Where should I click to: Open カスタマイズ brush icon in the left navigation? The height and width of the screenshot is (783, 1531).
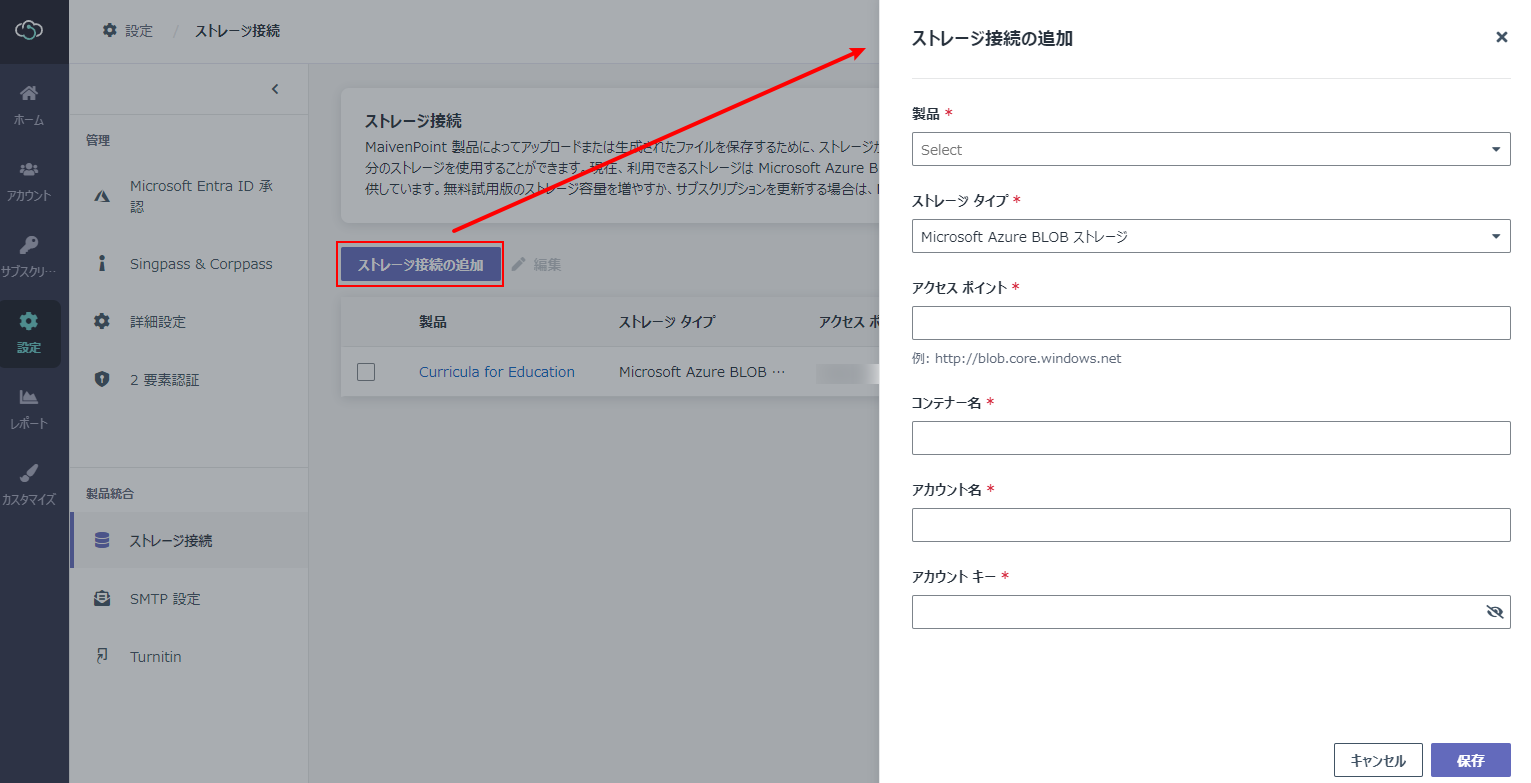29,473
